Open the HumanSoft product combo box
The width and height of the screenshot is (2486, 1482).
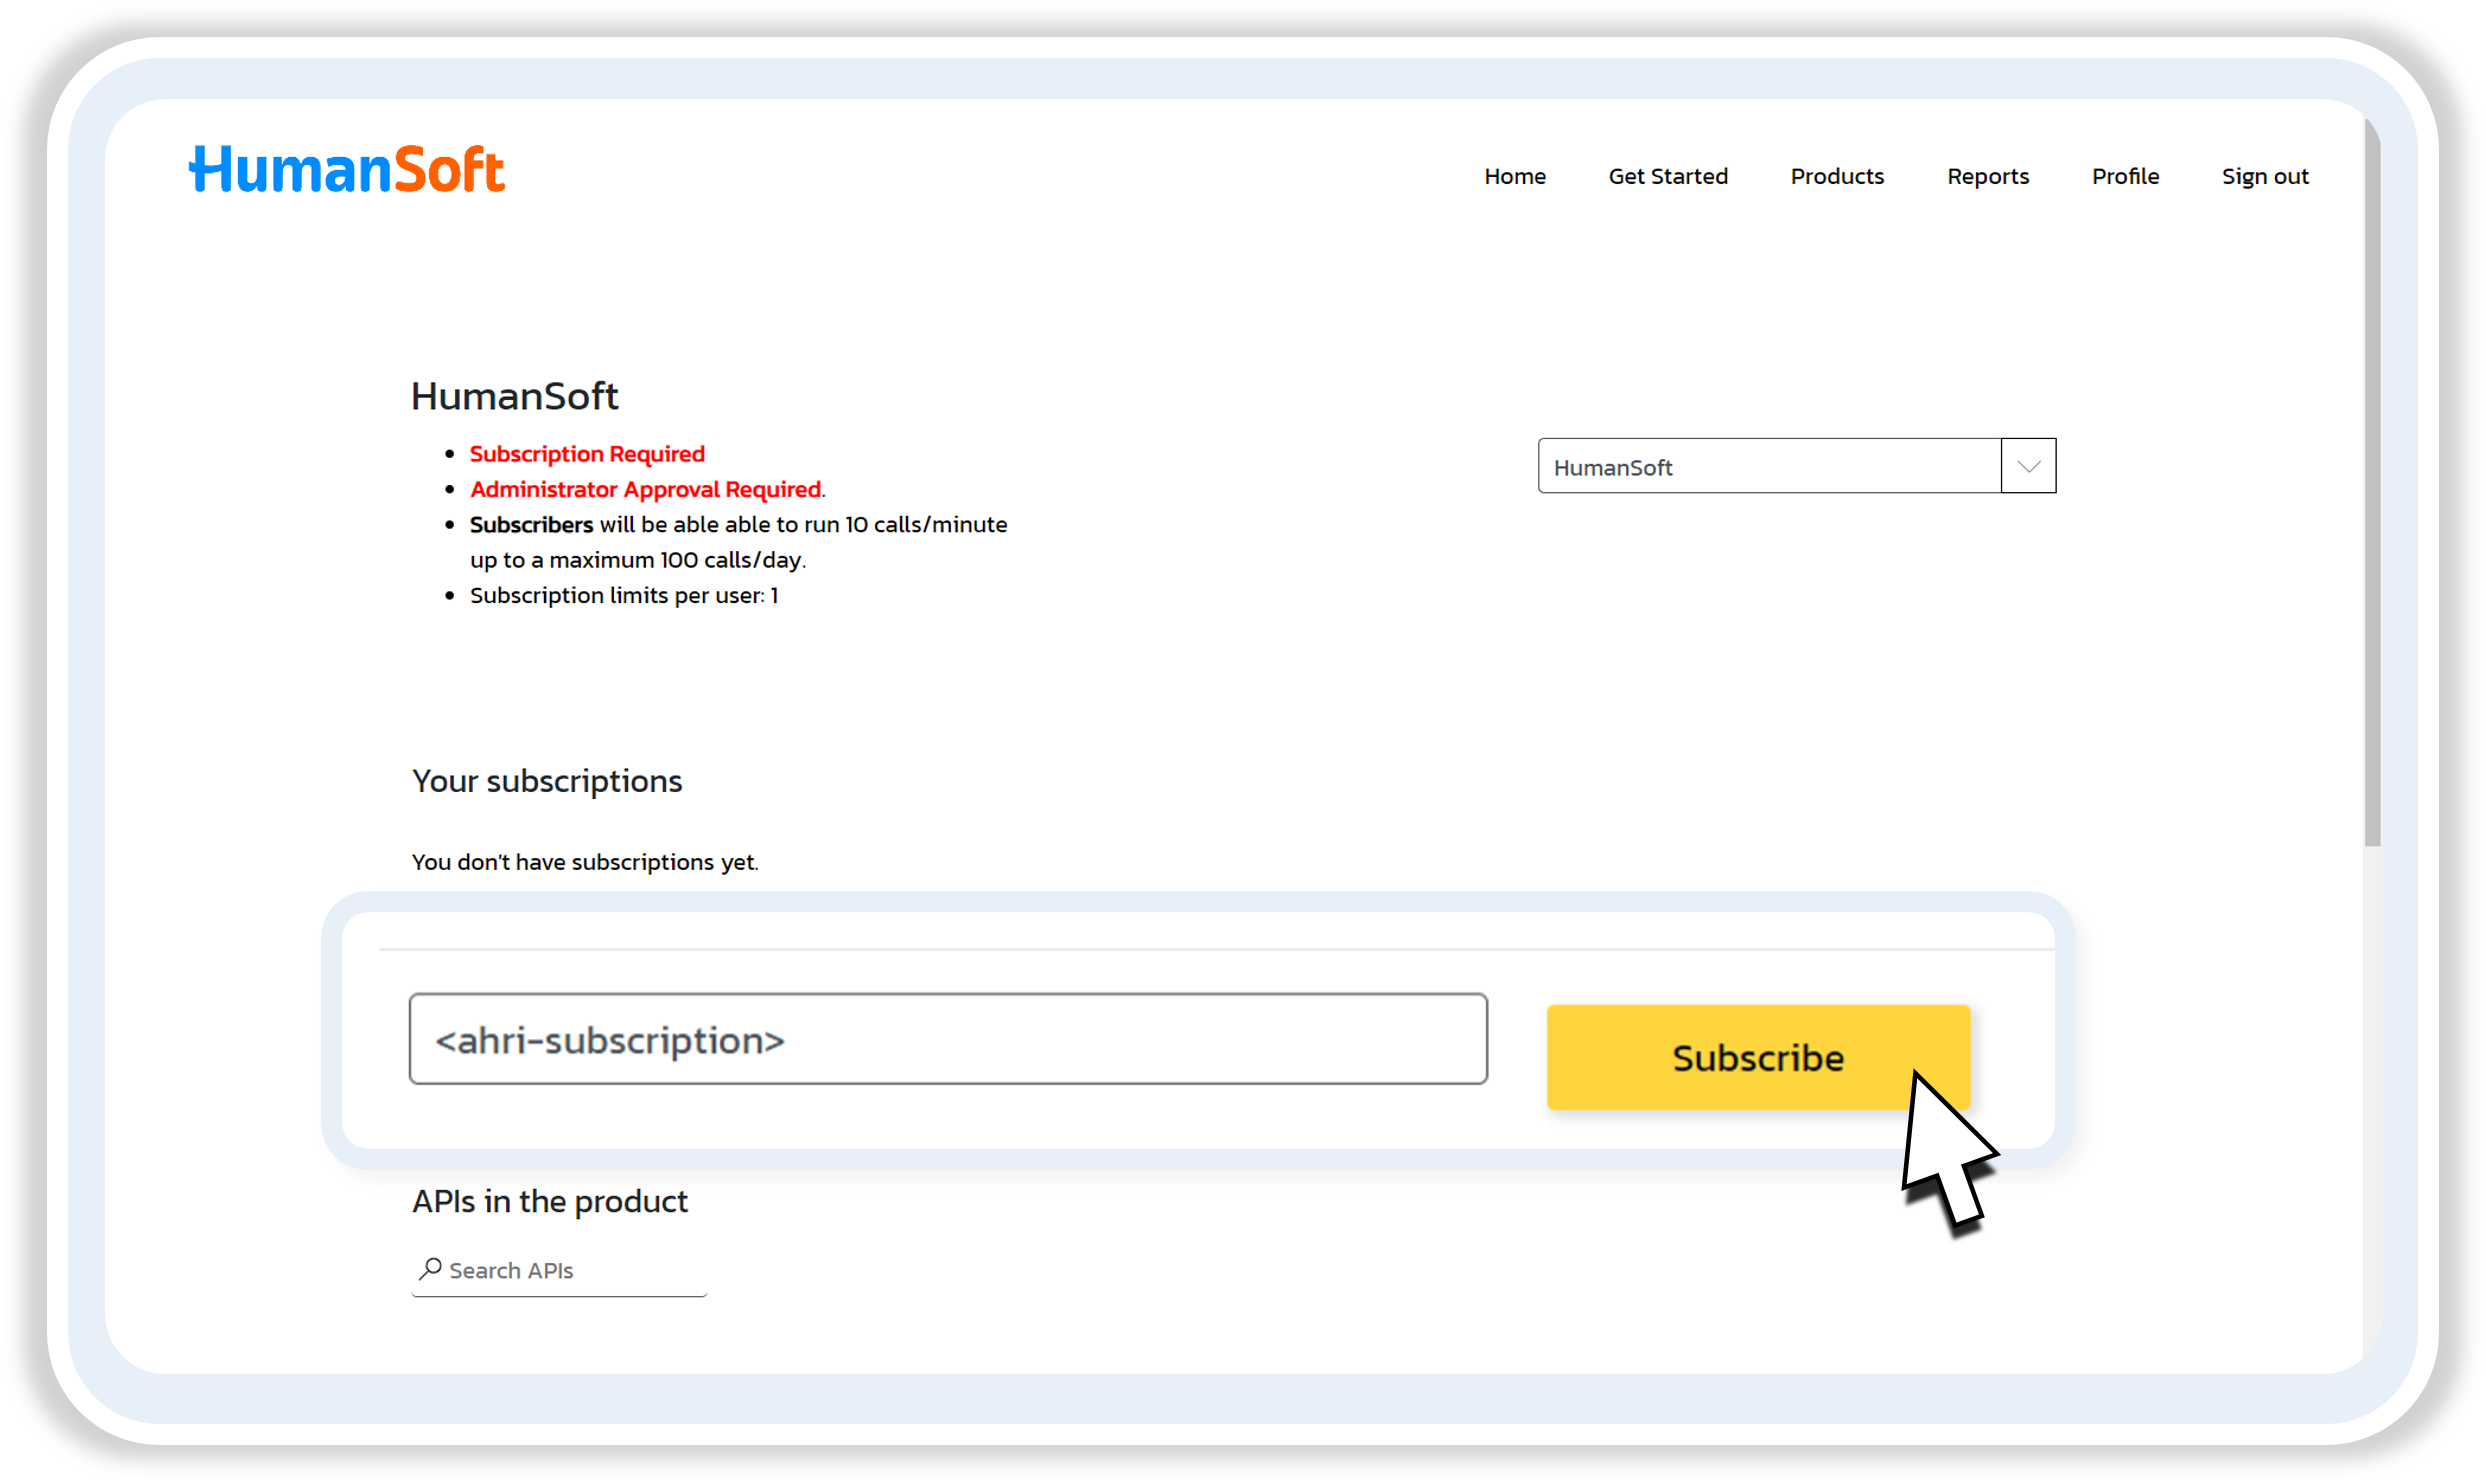1768,466
